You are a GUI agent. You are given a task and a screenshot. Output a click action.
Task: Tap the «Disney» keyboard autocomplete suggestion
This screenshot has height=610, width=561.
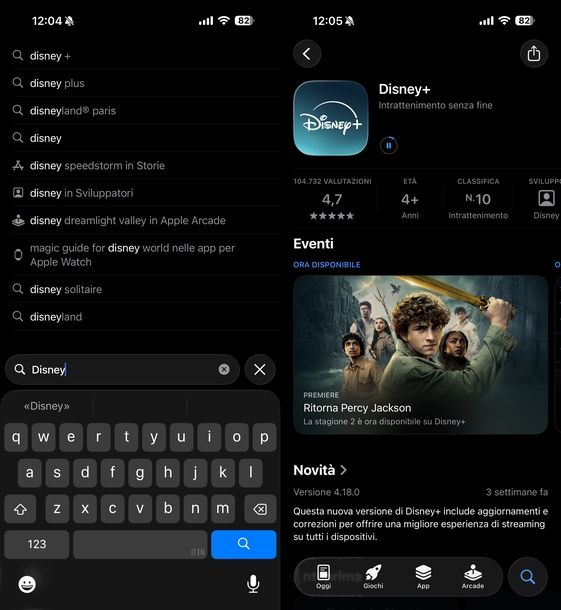pyautogui.click(x=47, y=406)
